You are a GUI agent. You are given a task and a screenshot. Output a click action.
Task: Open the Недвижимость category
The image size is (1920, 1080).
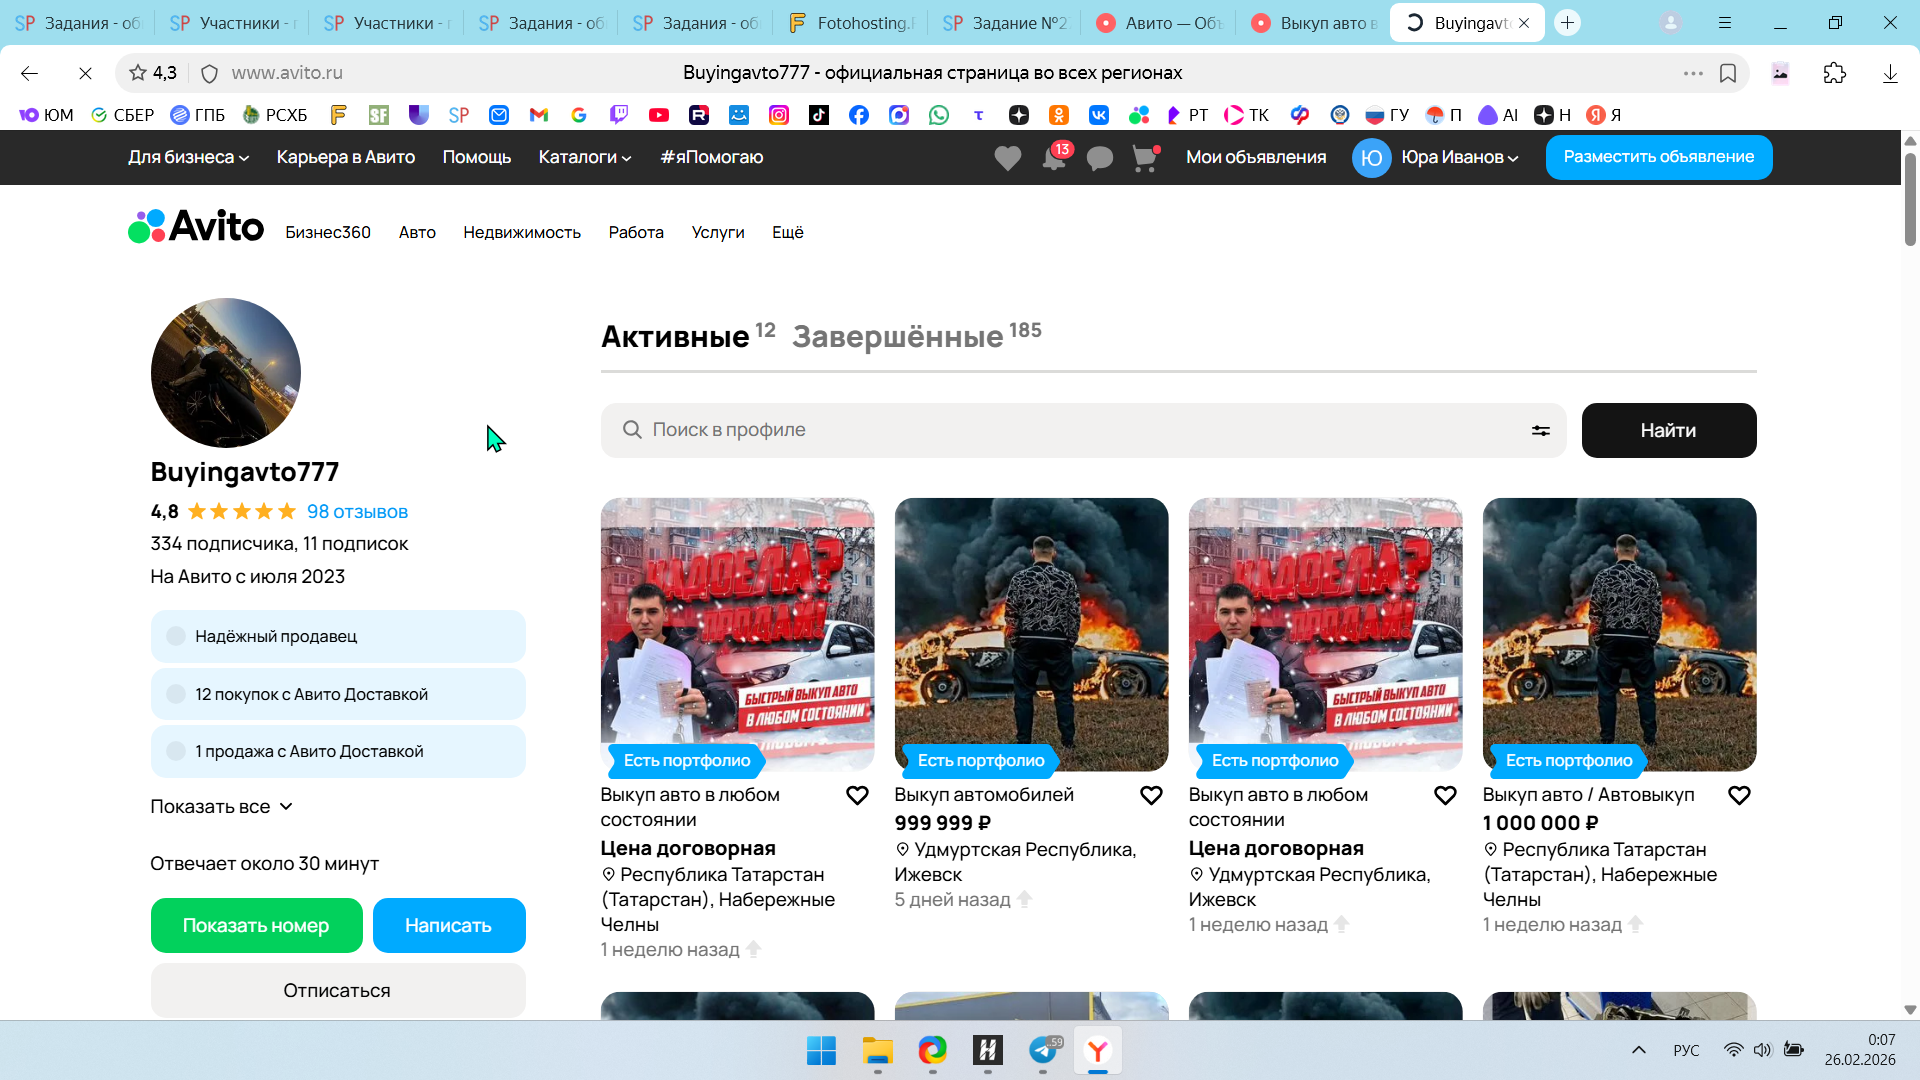[521, 232]
